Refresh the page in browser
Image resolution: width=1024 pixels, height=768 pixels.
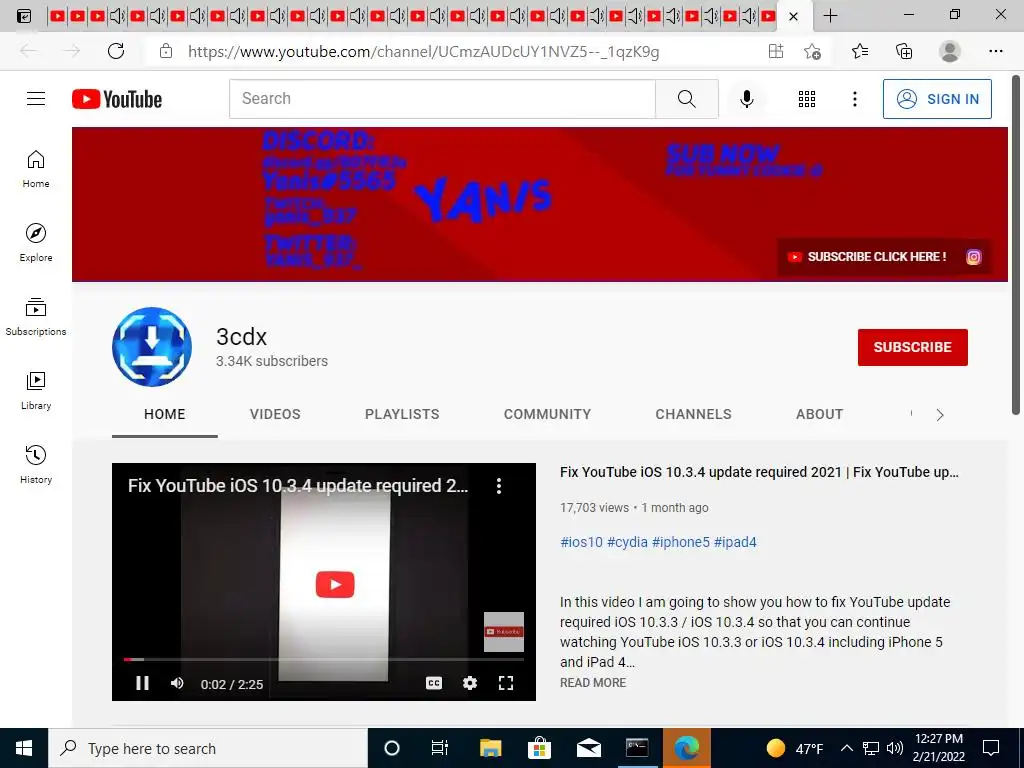tap(116, 51)
